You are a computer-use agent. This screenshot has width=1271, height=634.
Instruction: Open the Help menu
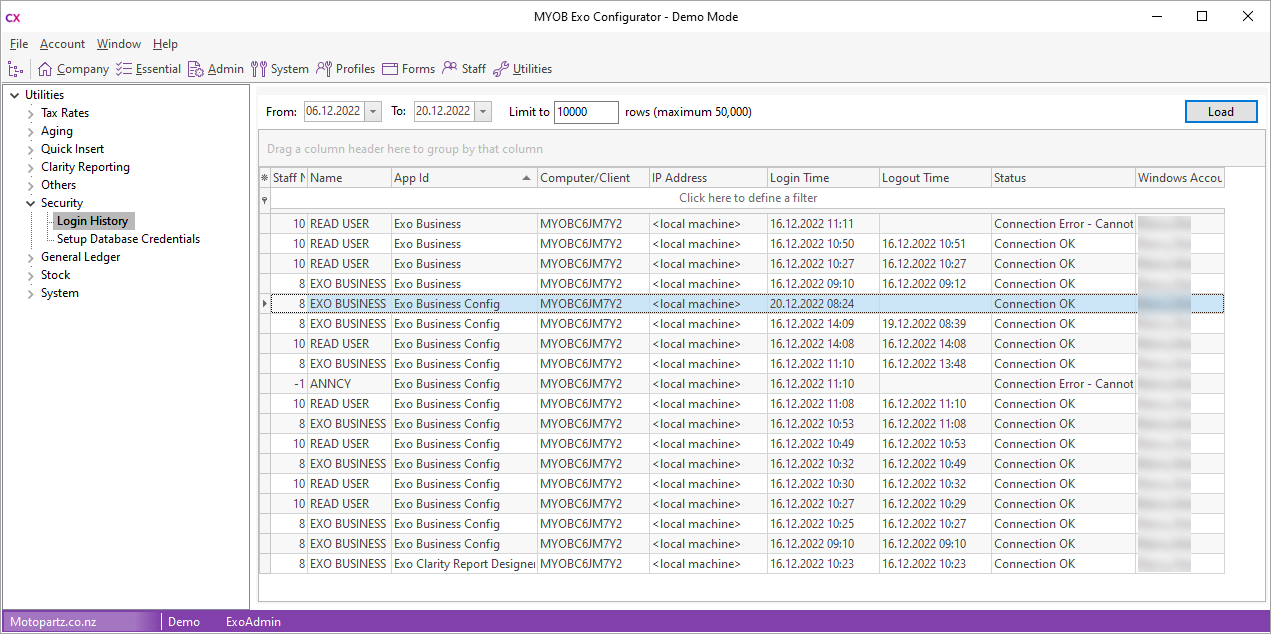pyautogui.click(x=165, y=44)
